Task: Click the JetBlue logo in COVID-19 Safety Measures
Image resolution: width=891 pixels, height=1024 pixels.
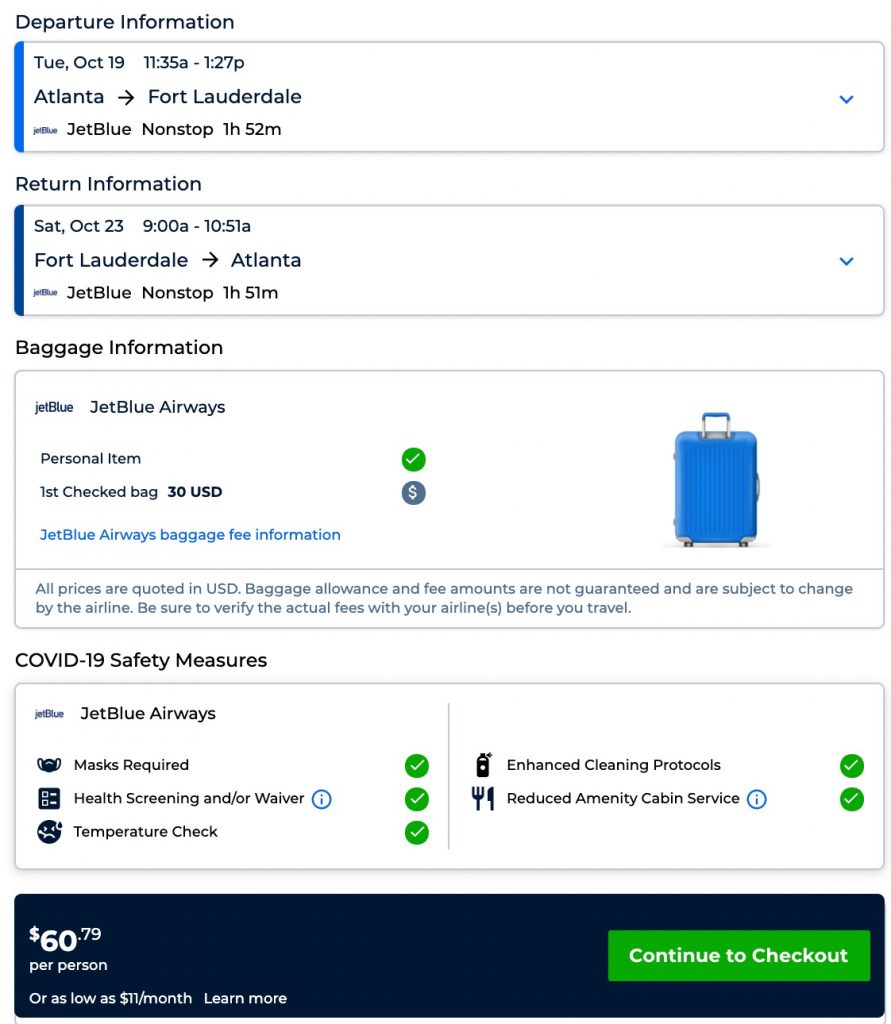Action: pos(49,714)
